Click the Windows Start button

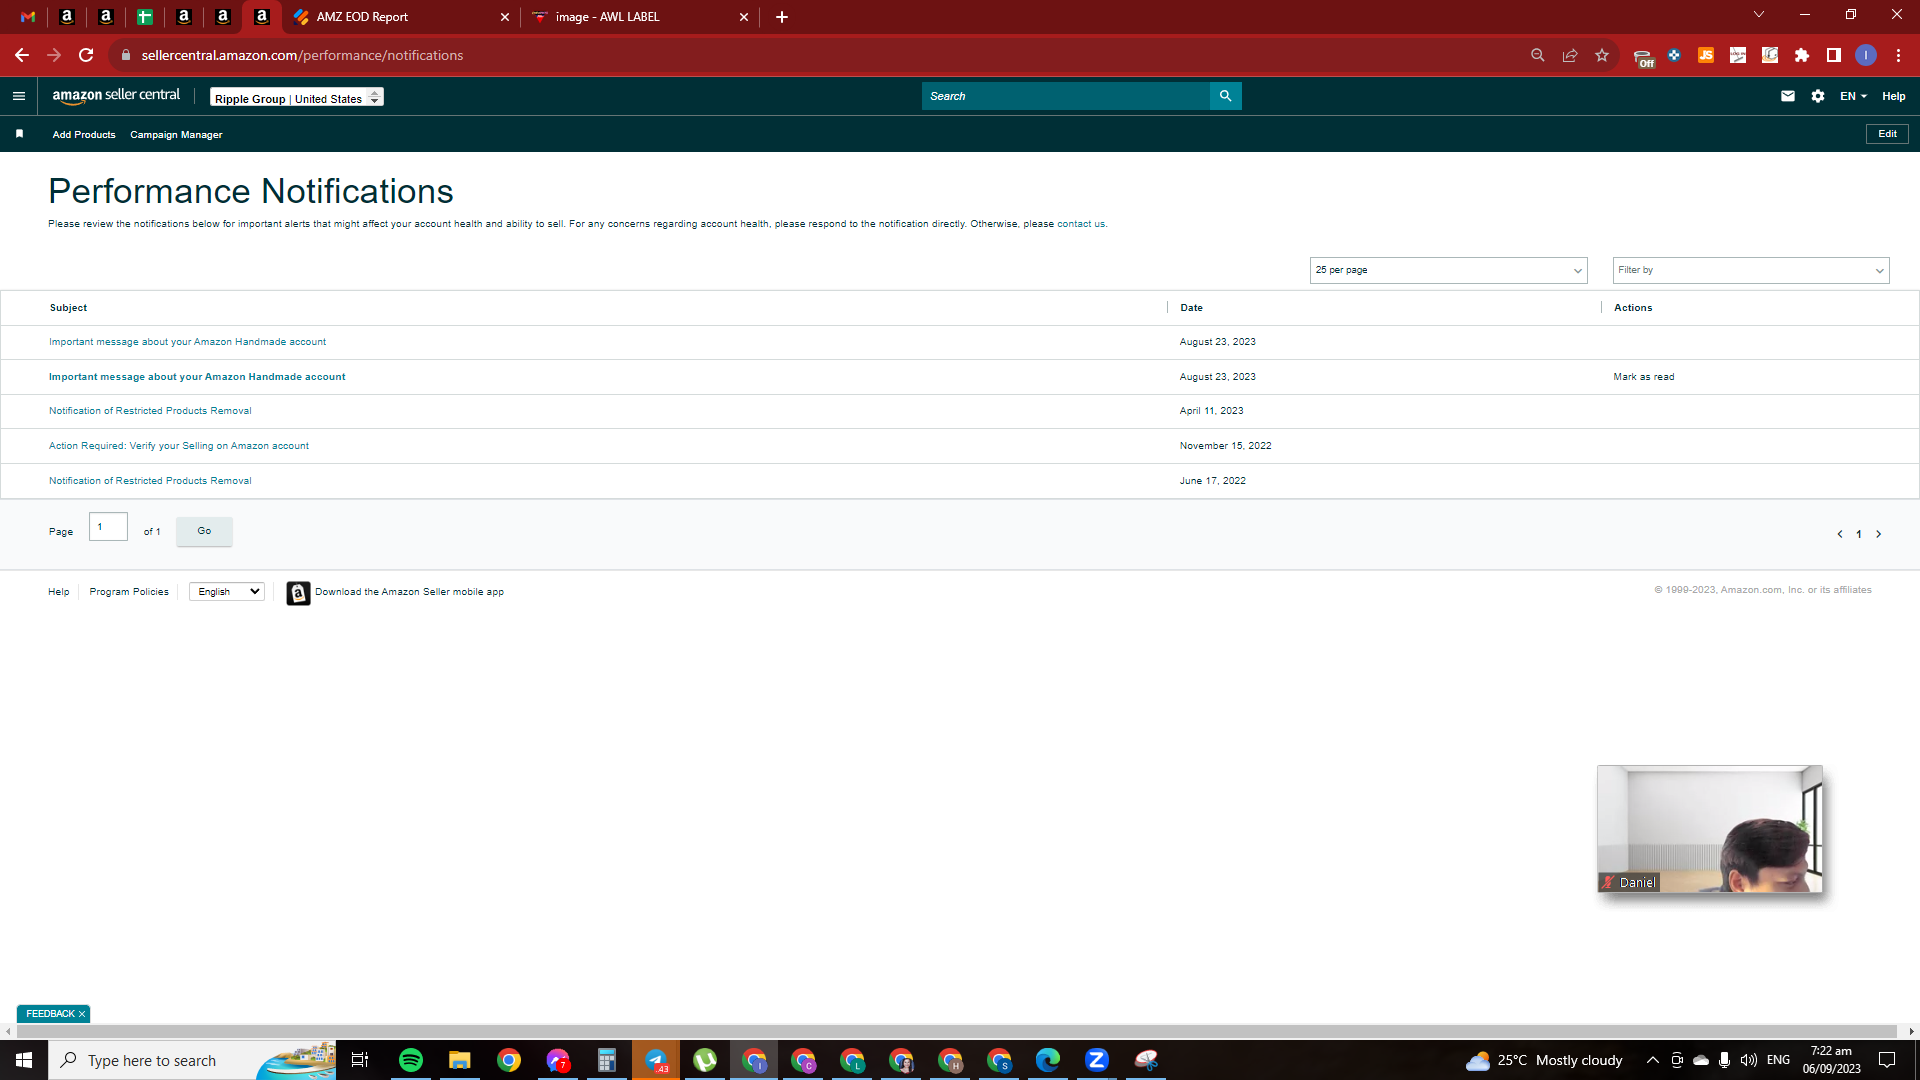point(24,1060)
